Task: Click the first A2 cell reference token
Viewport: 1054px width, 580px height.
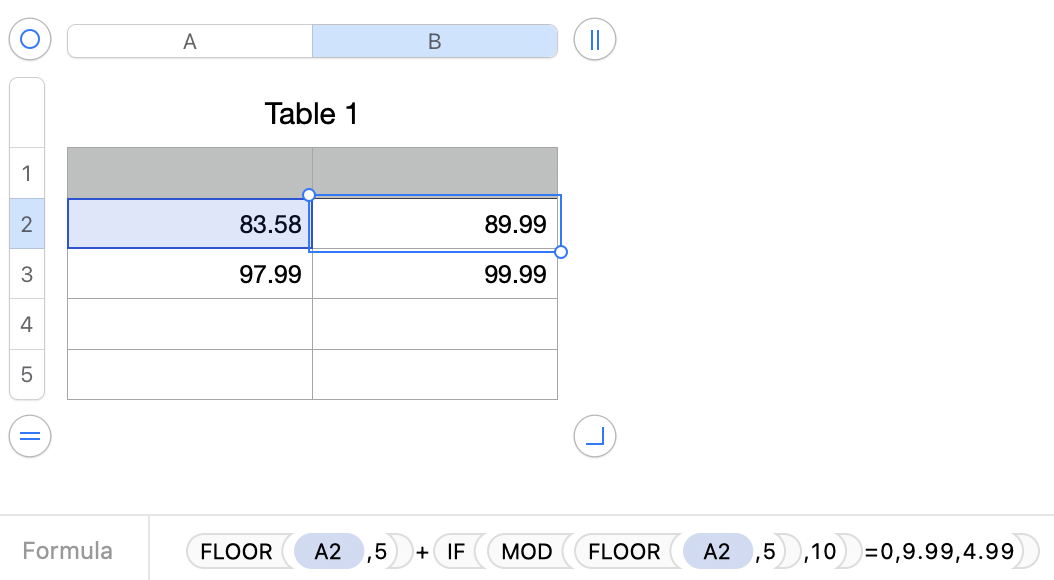Action: [328, 551]
